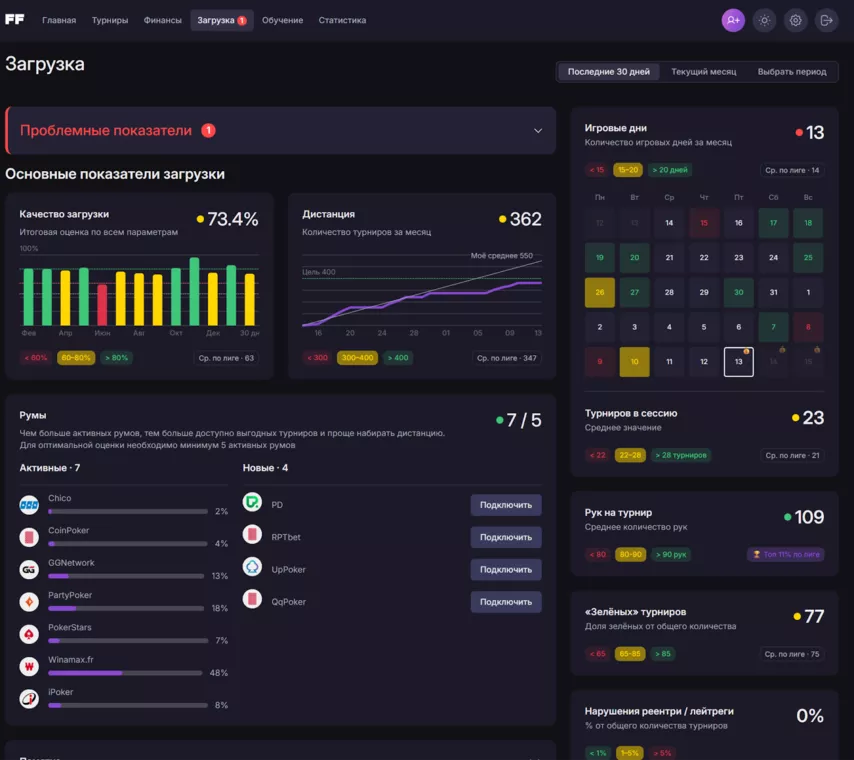Click the GGNetwork room icon

(29, 569)
